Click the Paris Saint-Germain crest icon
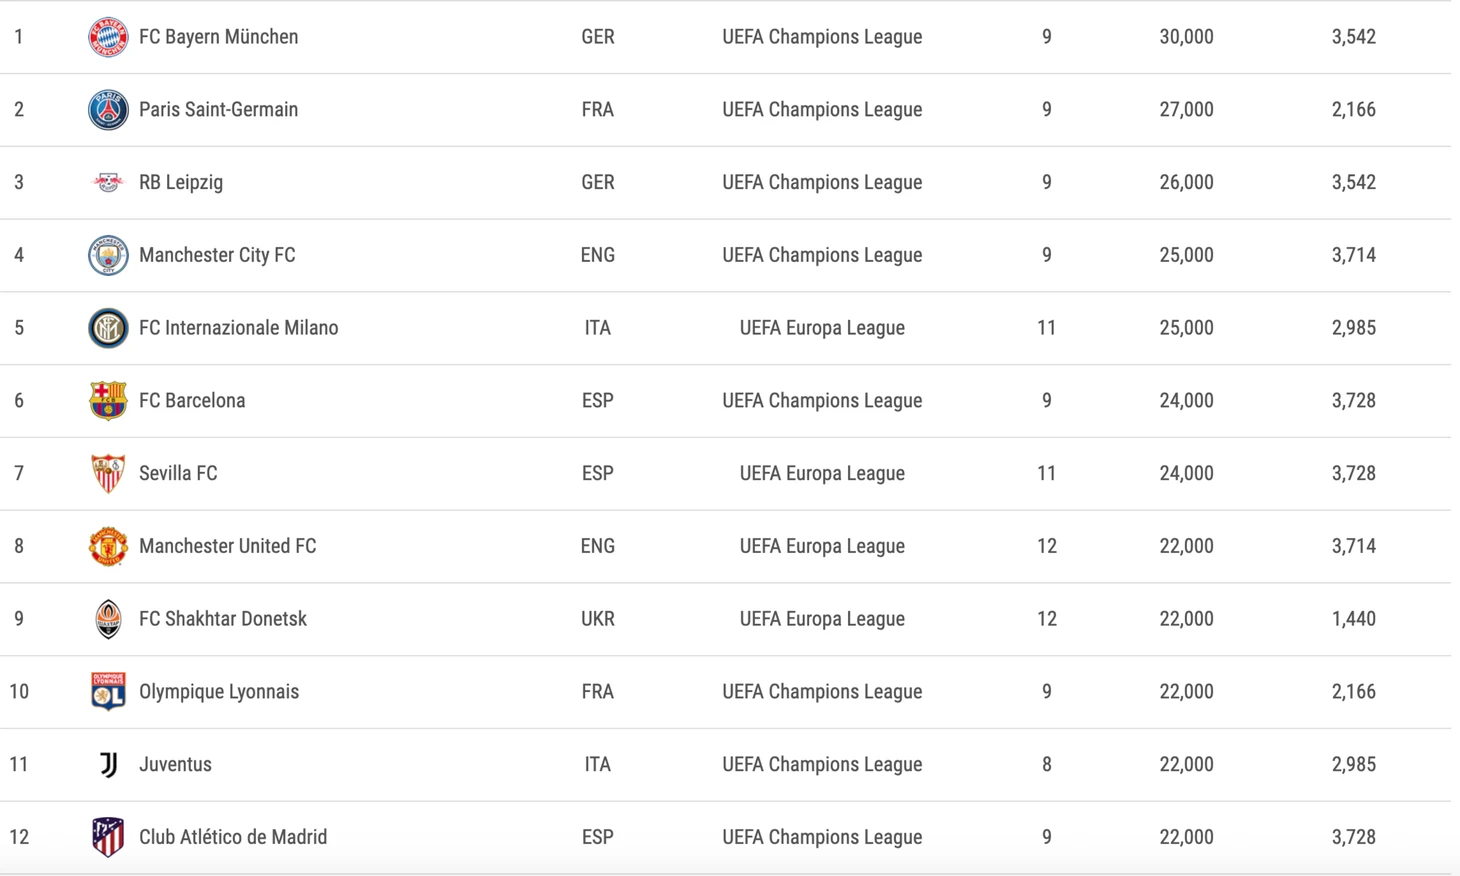This screenshot has height=876, width=1460. pyautogui.click(x=108, y=110)
